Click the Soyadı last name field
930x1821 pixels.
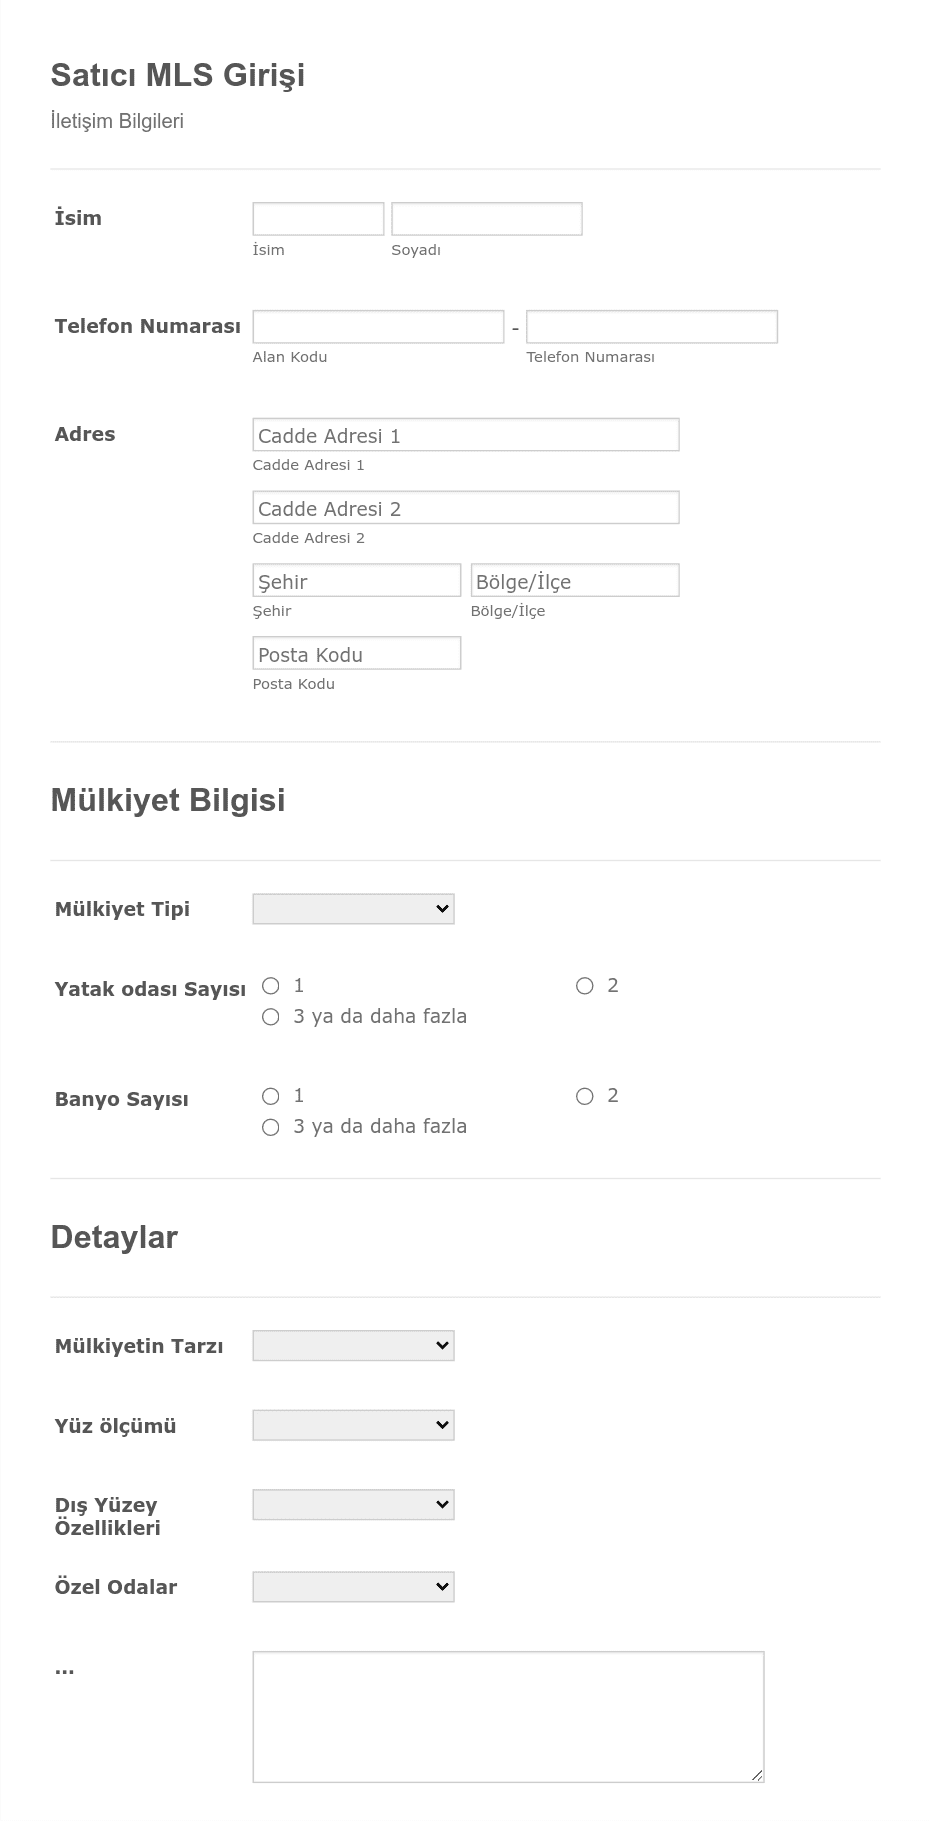[x=487, y=219]
